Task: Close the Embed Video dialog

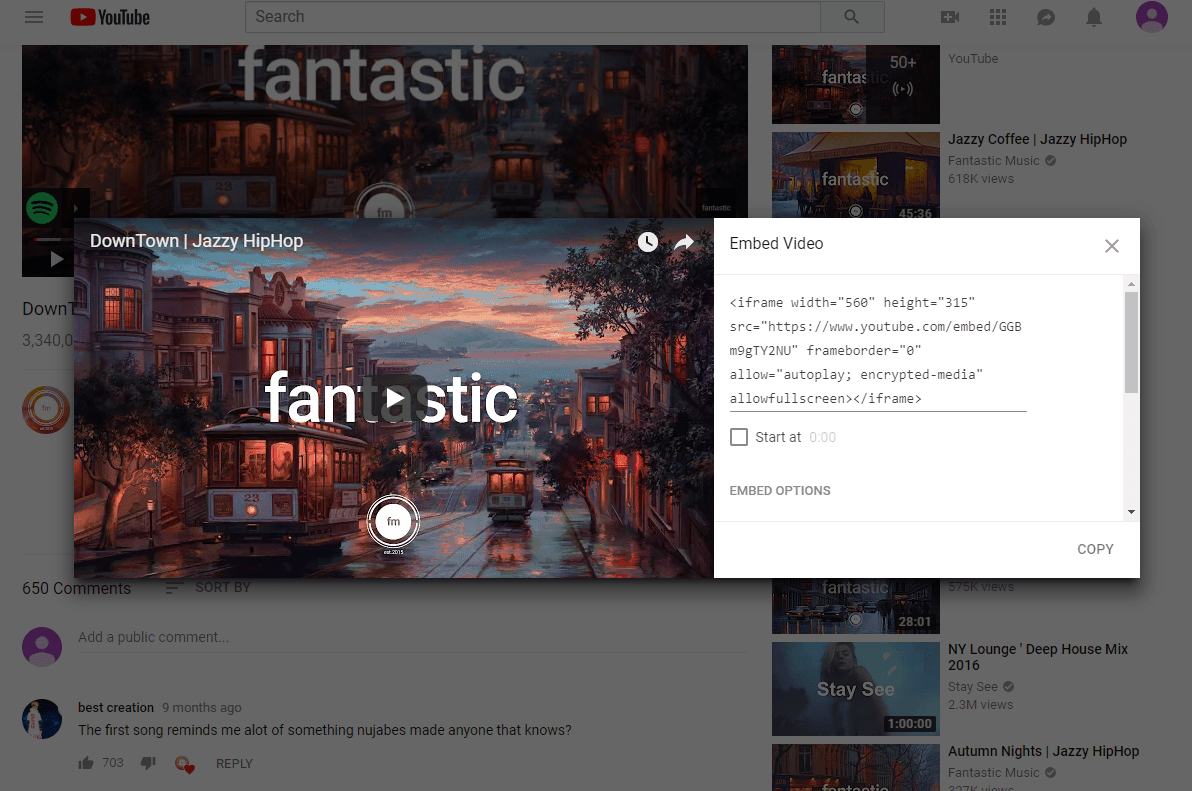Action: click(1111, 245)
